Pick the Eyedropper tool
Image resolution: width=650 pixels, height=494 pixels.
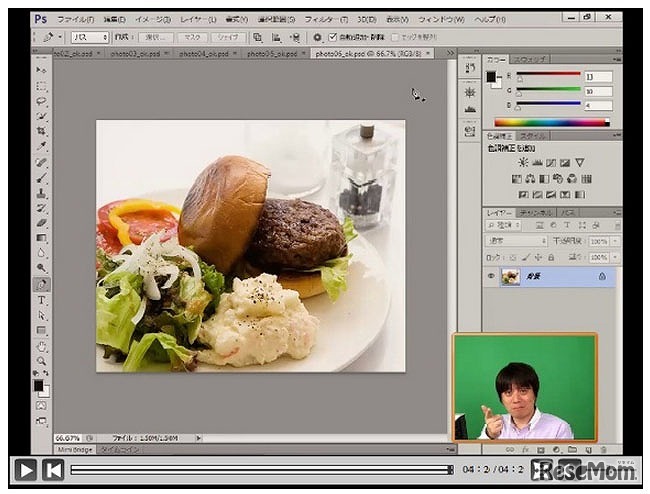point(41,146)
